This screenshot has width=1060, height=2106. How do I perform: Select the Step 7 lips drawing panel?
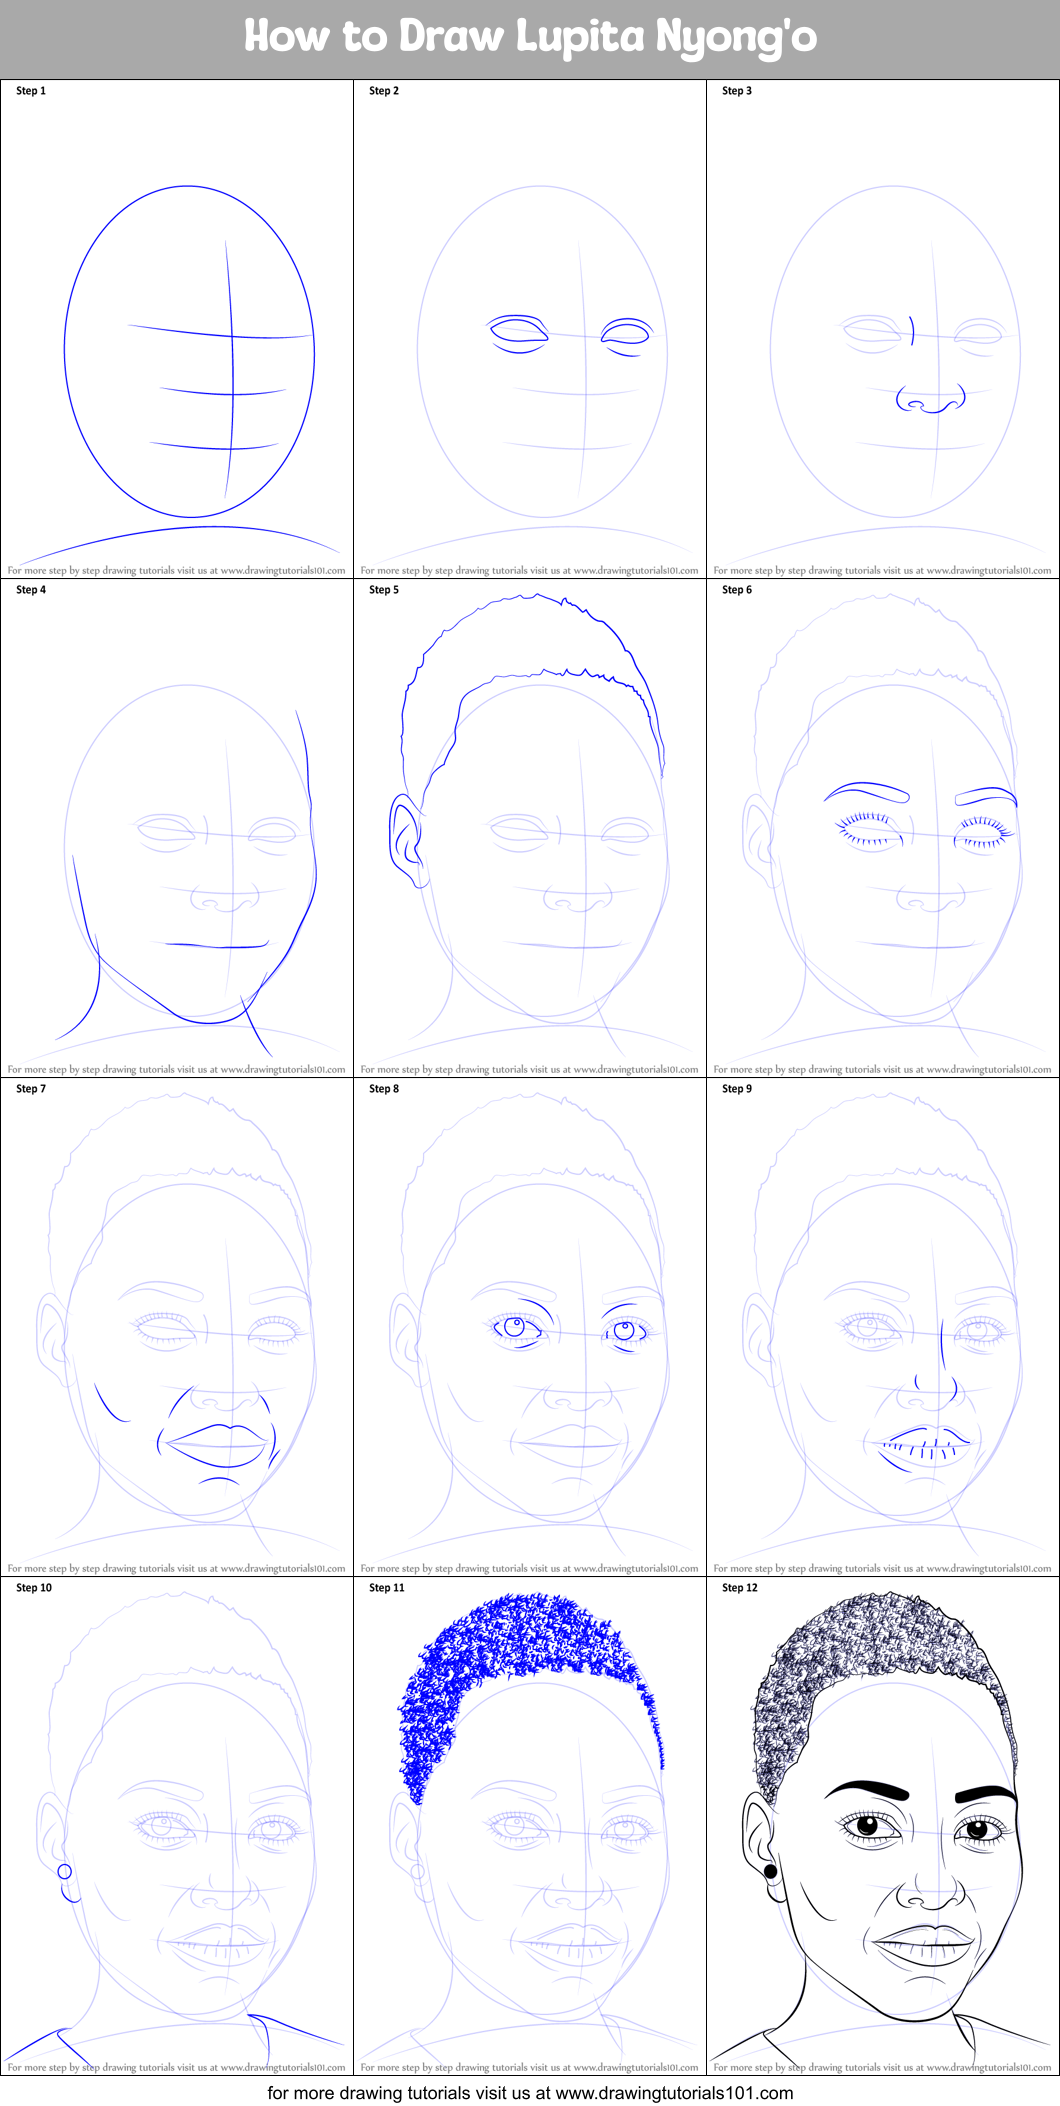point(177,1327)
